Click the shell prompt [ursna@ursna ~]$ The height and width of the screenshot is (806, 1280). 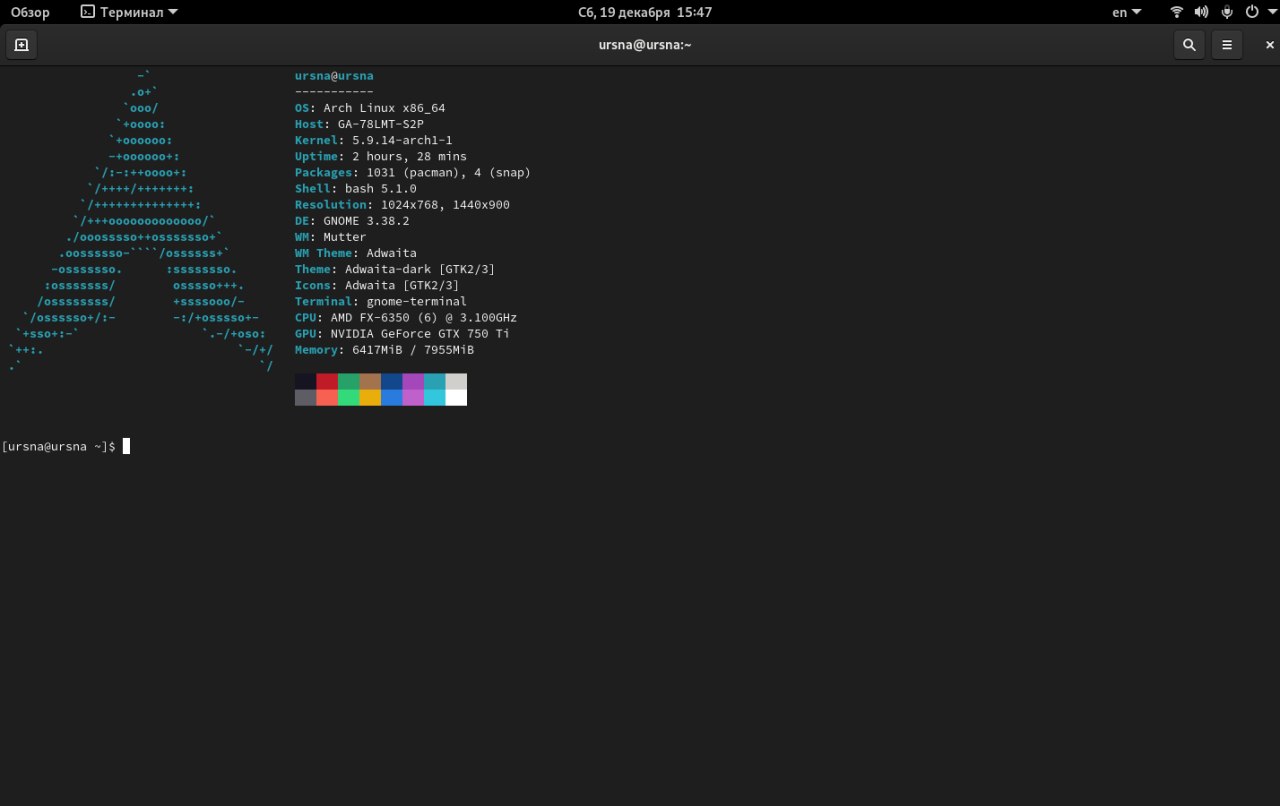pyautogui.click(x=59, y=446)
